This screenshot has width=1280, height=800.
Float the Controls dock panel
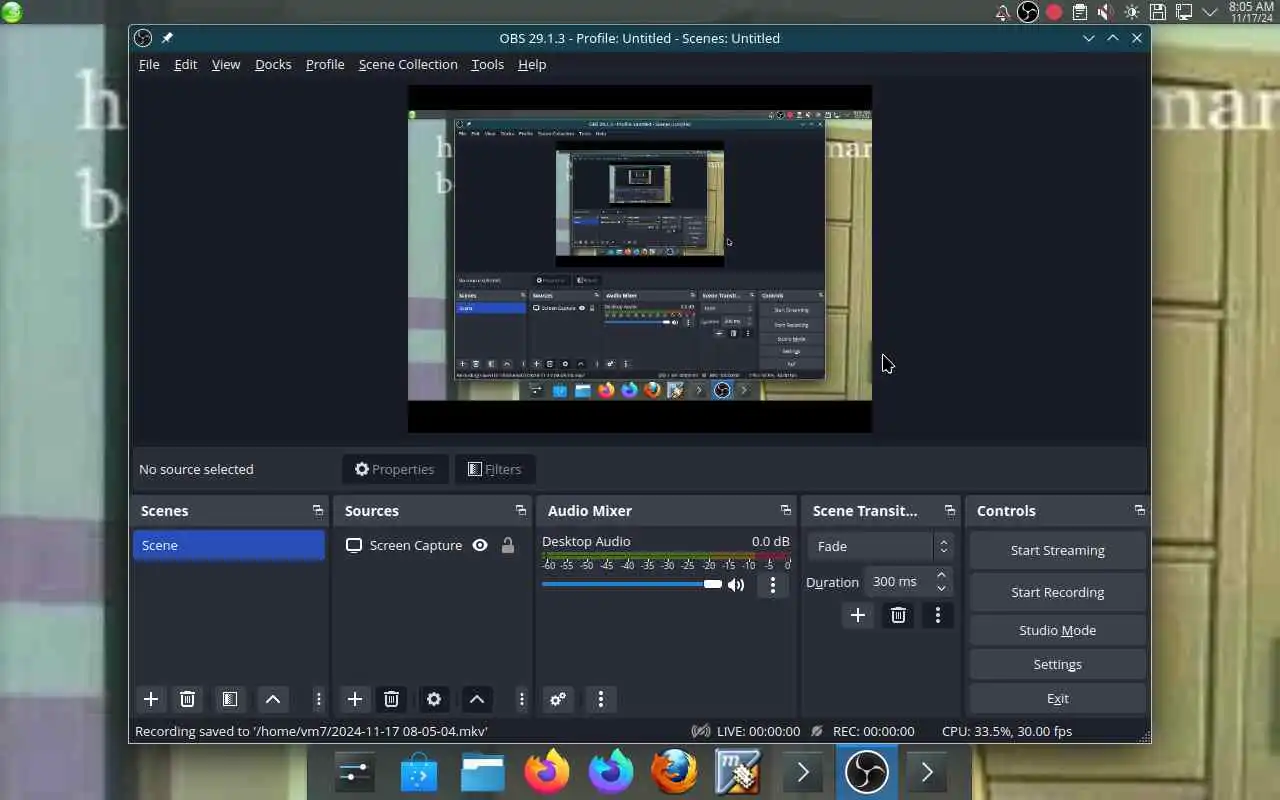[1140, 511]
